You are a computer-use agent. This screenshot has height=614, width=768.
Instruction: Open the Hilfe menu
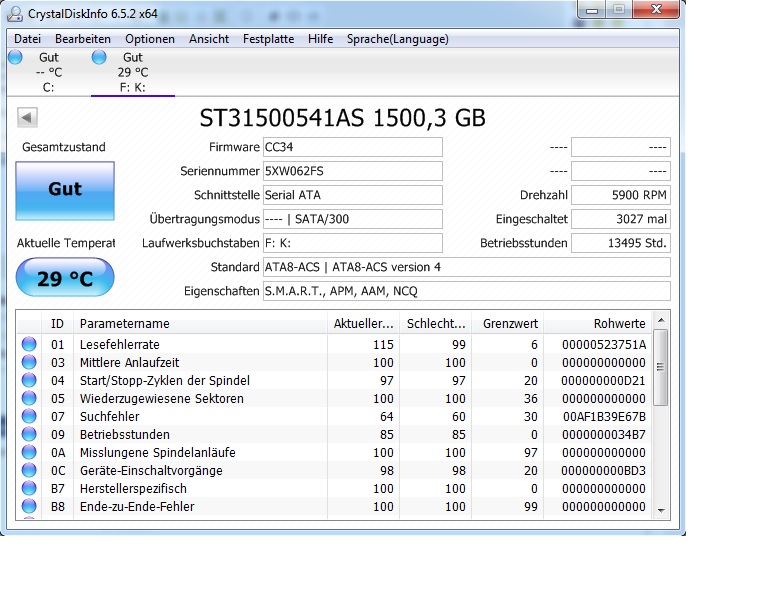point(320,39)
